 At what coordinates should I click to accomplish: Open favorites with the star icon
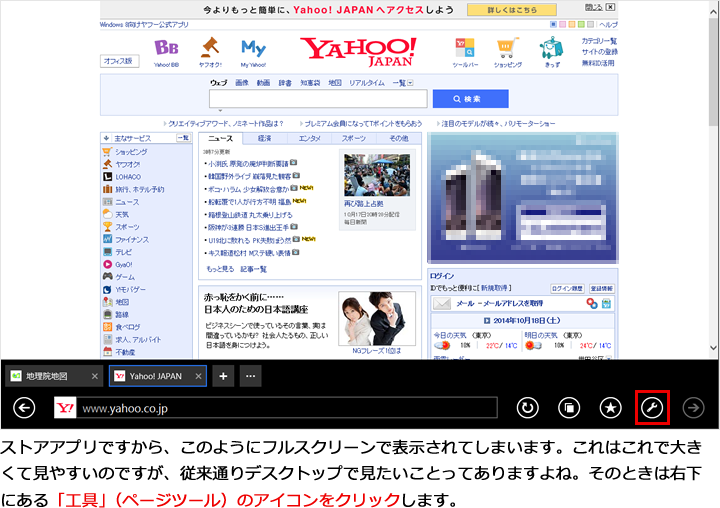(610, 407)
